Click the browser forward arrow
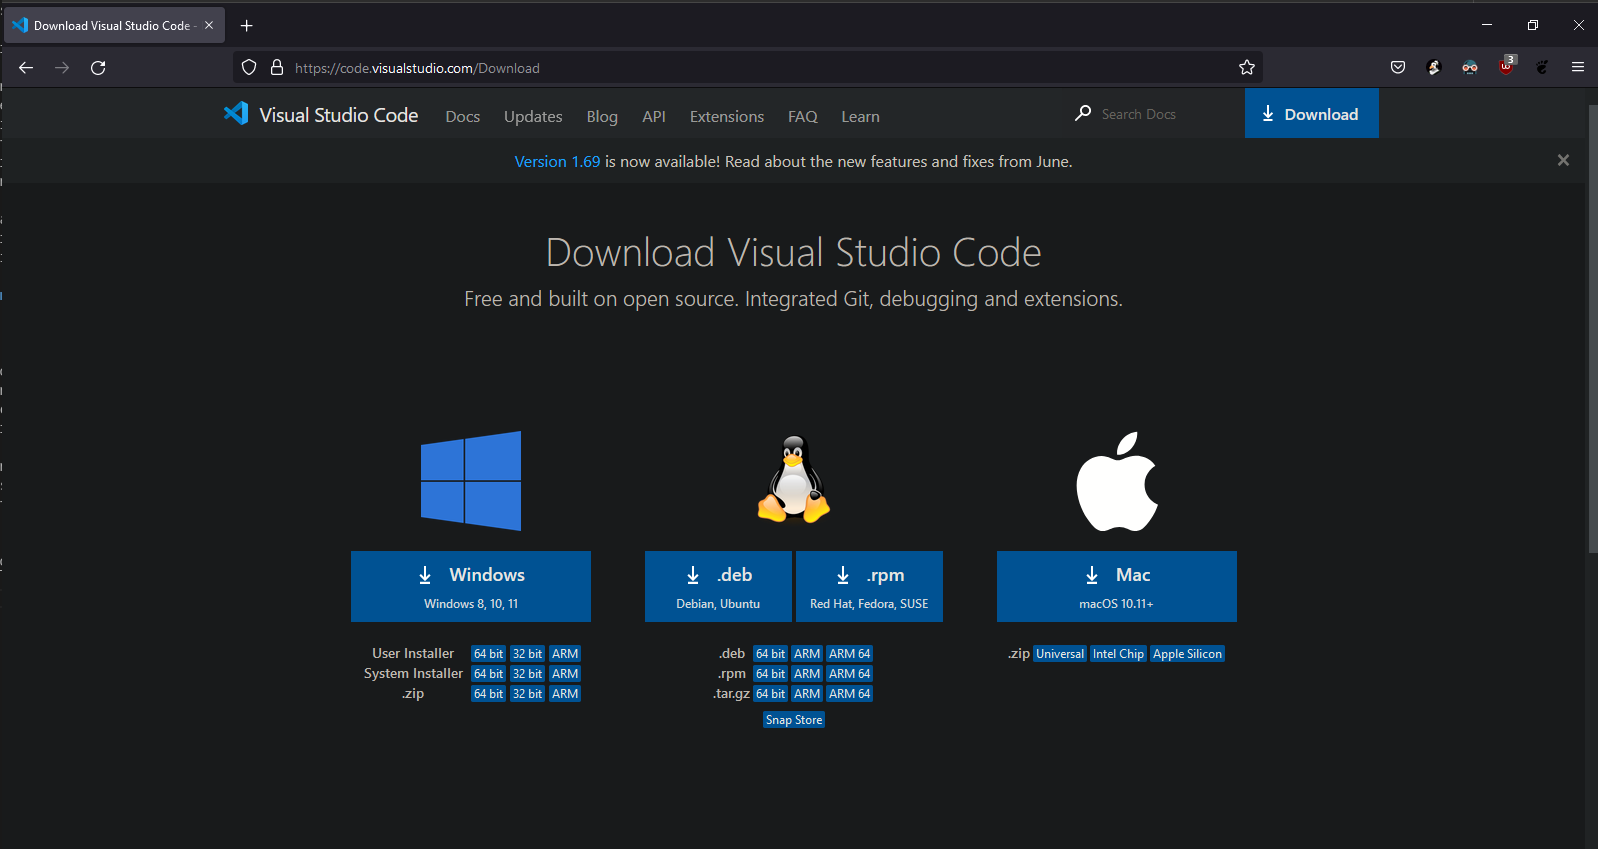Image resolution: width=1598 pixels, height=849 pixels. pos(62,68)
